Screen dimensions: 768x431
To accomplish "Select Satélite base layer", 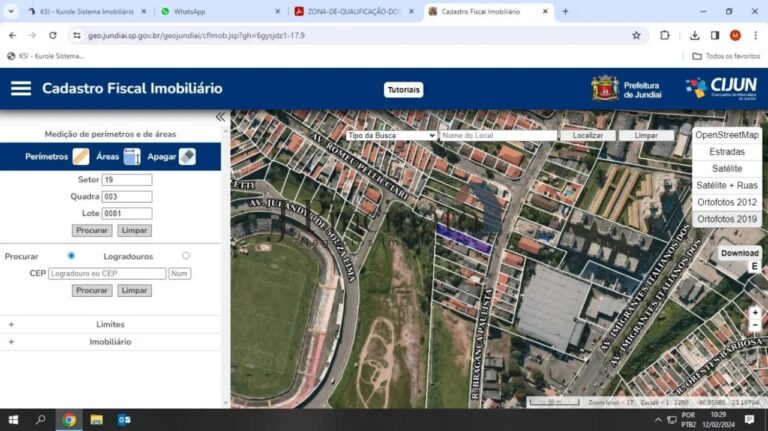I will [727, 168].
